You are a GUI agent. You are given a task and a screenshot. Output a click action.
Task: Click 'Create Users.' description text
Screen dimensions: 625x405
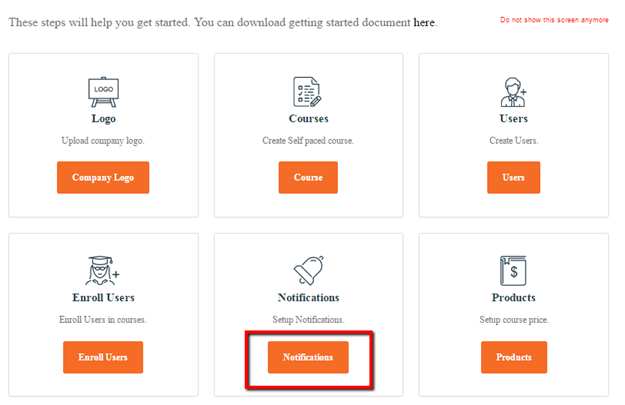tap(514, 141)
